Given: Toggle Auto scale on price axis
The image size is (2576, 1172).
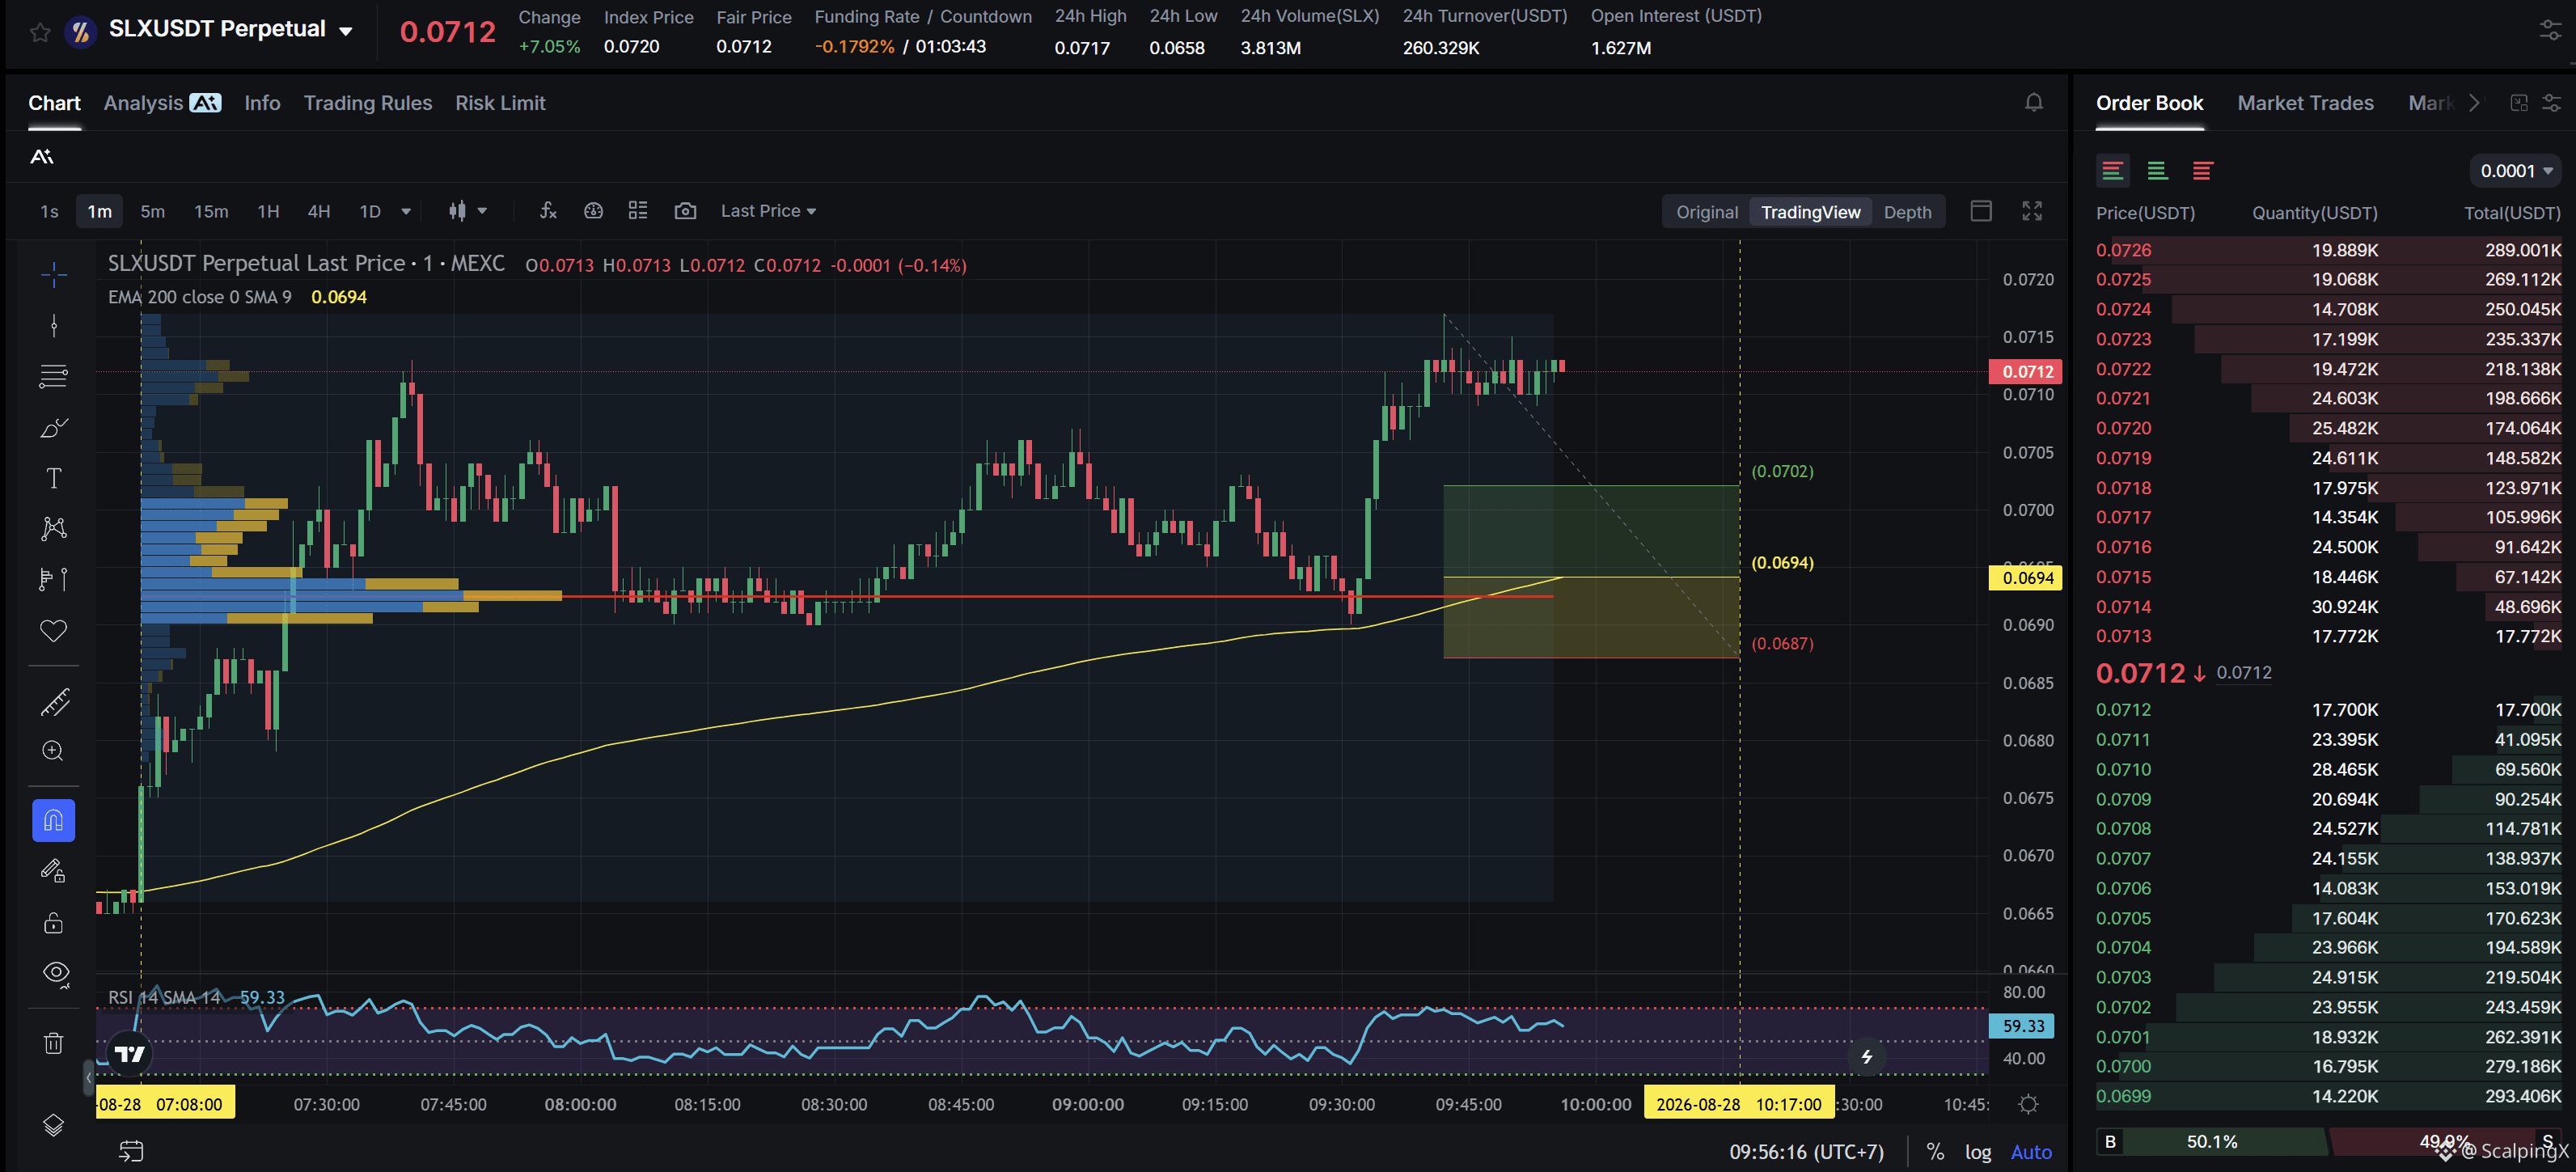Looking at the screenshot, I should click(2031, 1152).
